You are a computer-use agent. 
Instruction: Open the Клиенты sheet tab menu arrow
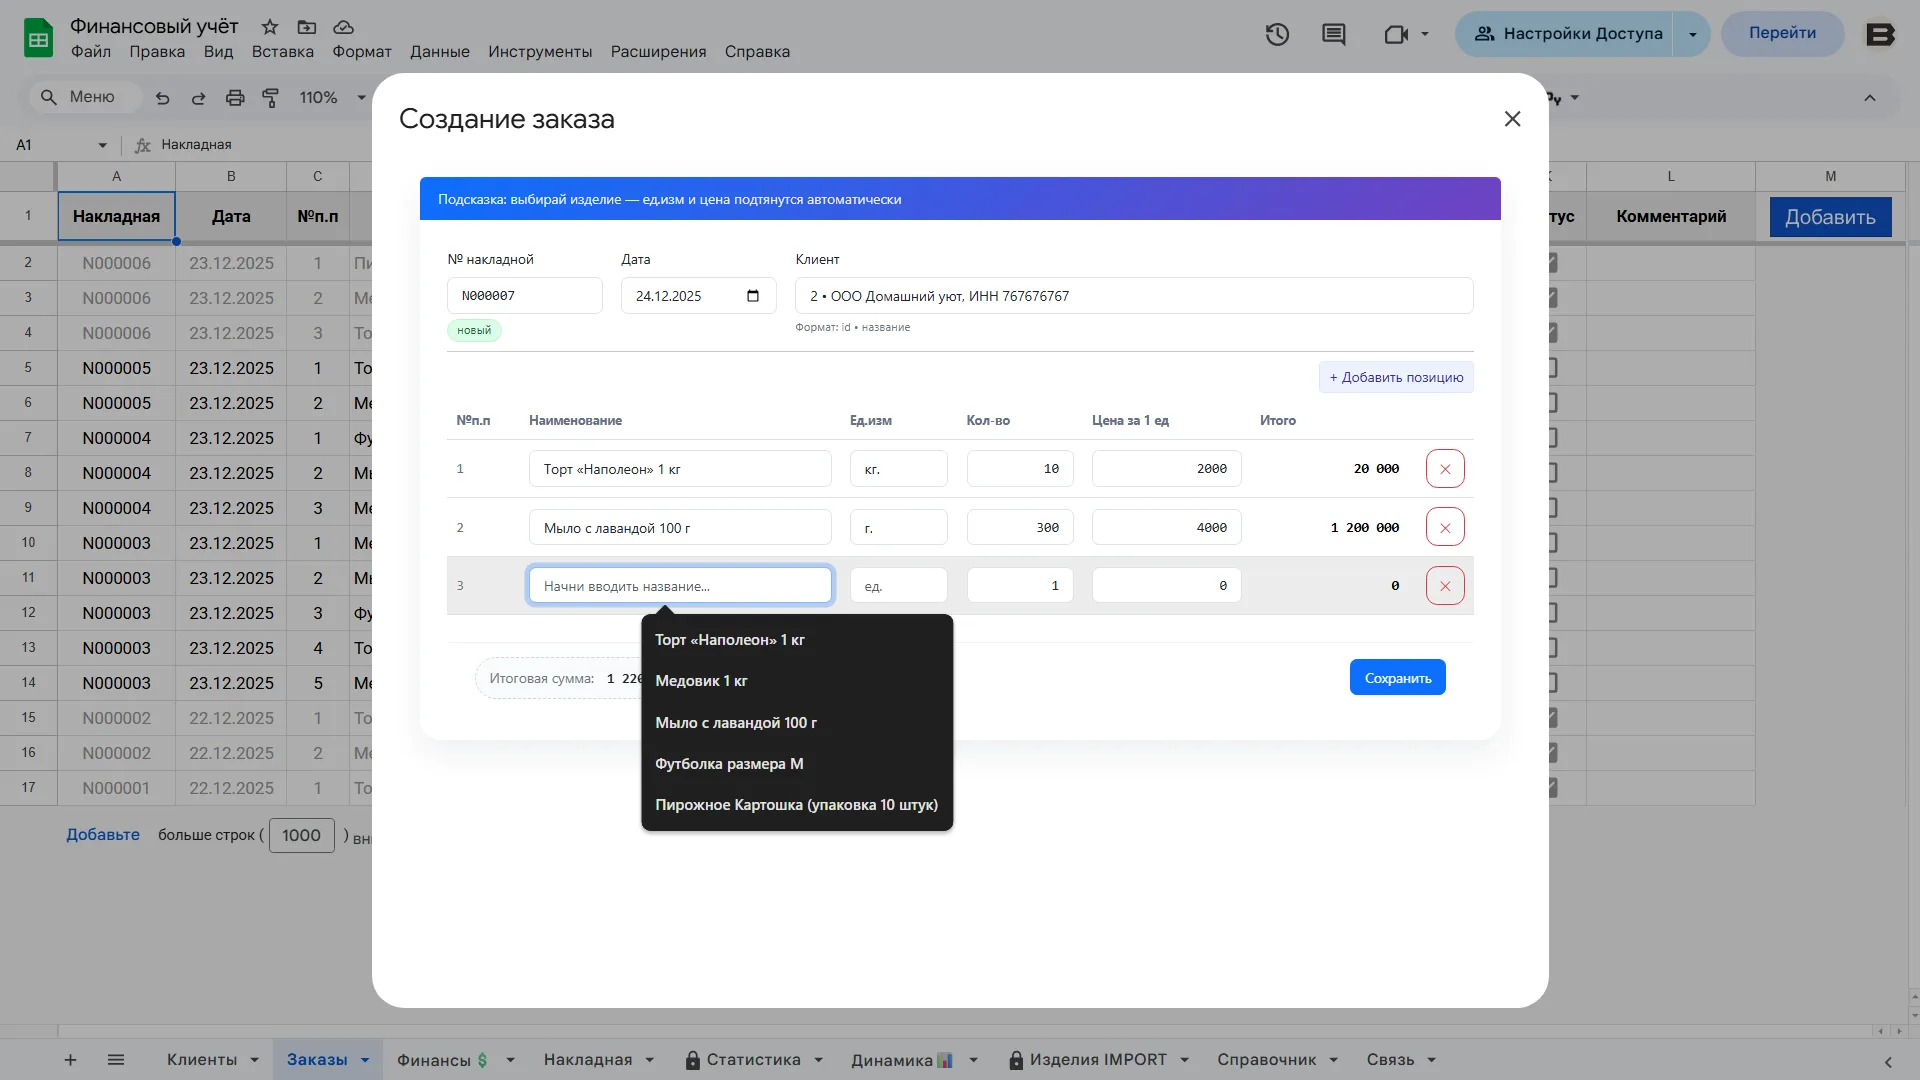(254, 1060)
